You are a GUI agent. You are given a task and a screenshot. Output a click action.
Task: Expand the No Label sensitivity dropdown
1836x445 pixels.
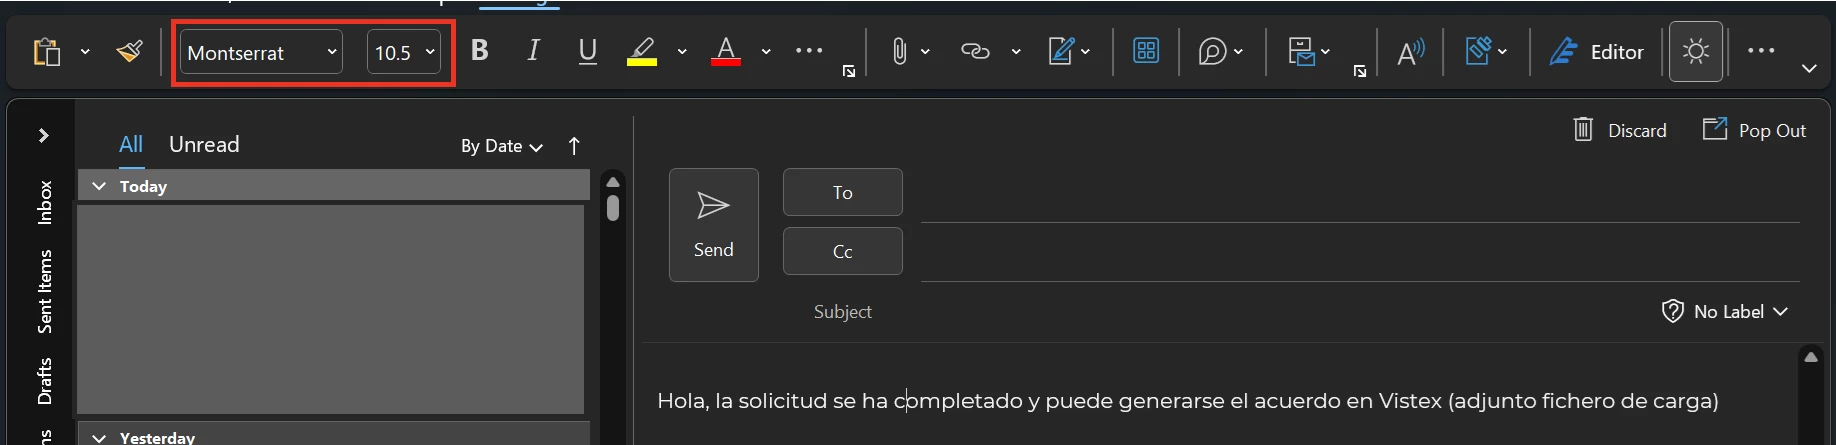pyautogui.click(x=1725, y=312)
